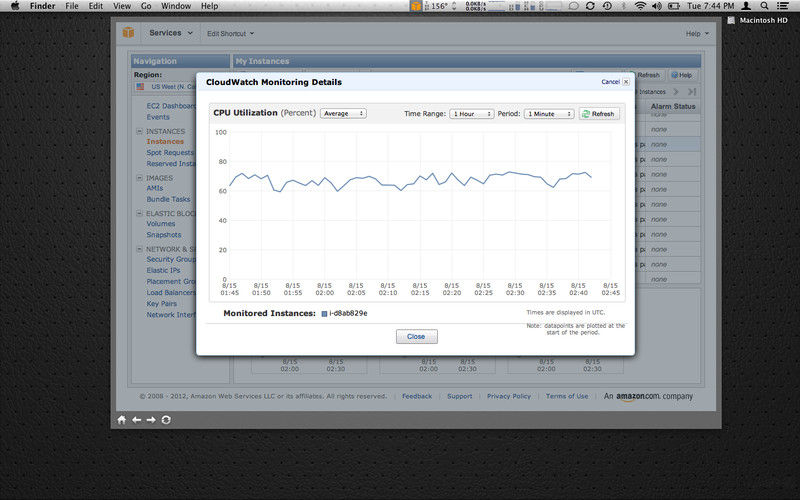Collapse the ELASTIC BLOCK navigation section

click(139, 213)
